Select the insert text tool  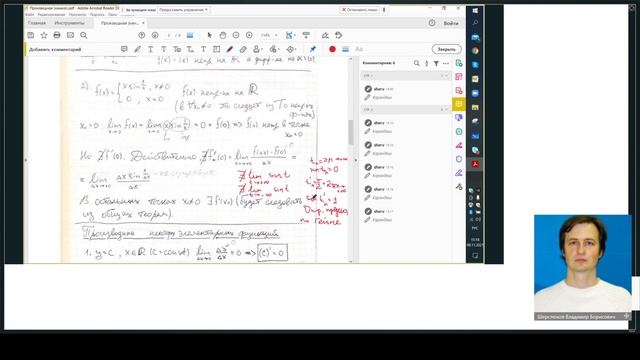point(190,49)
